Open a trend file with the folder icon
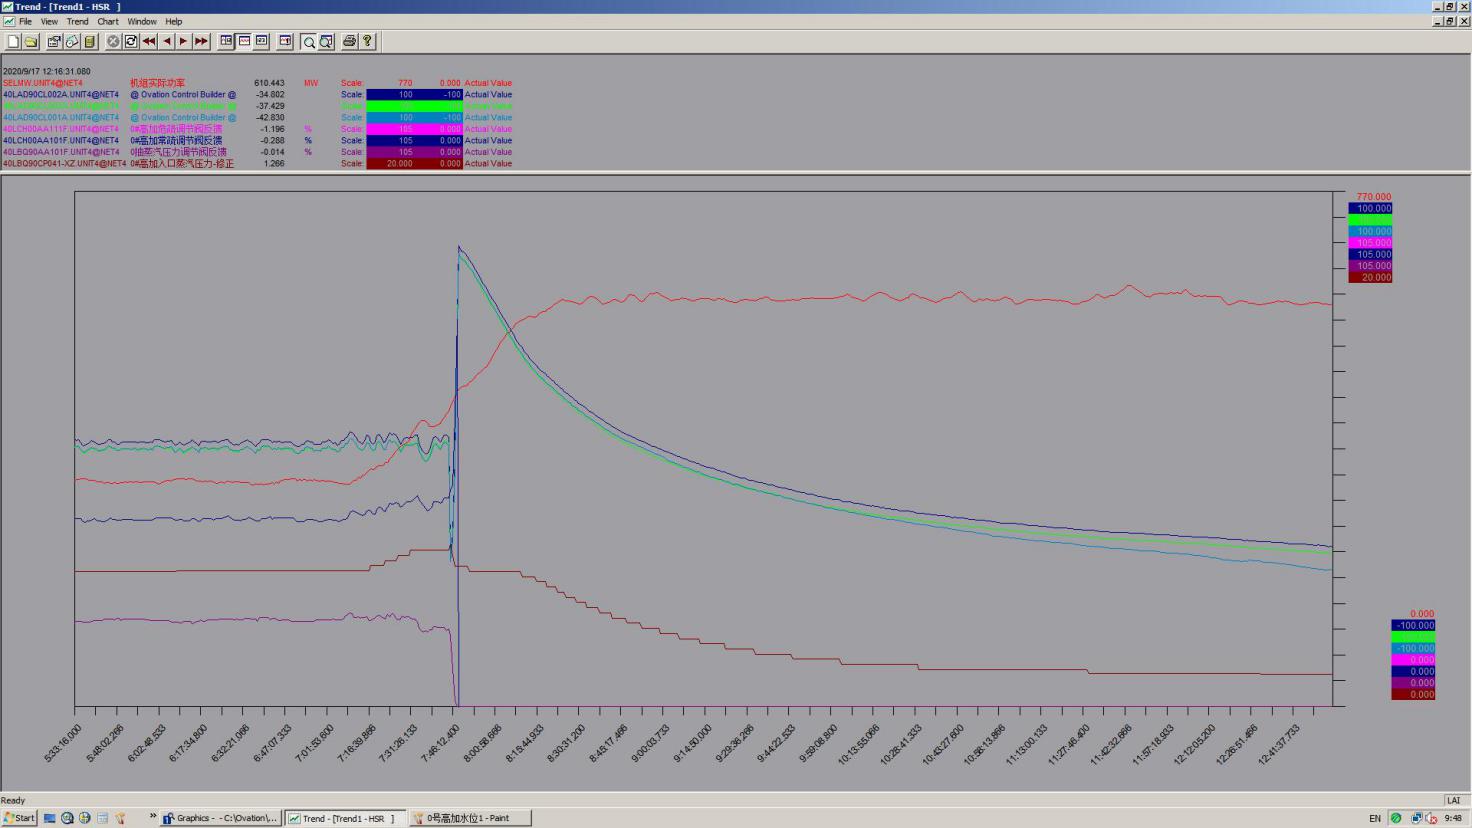 31,41
